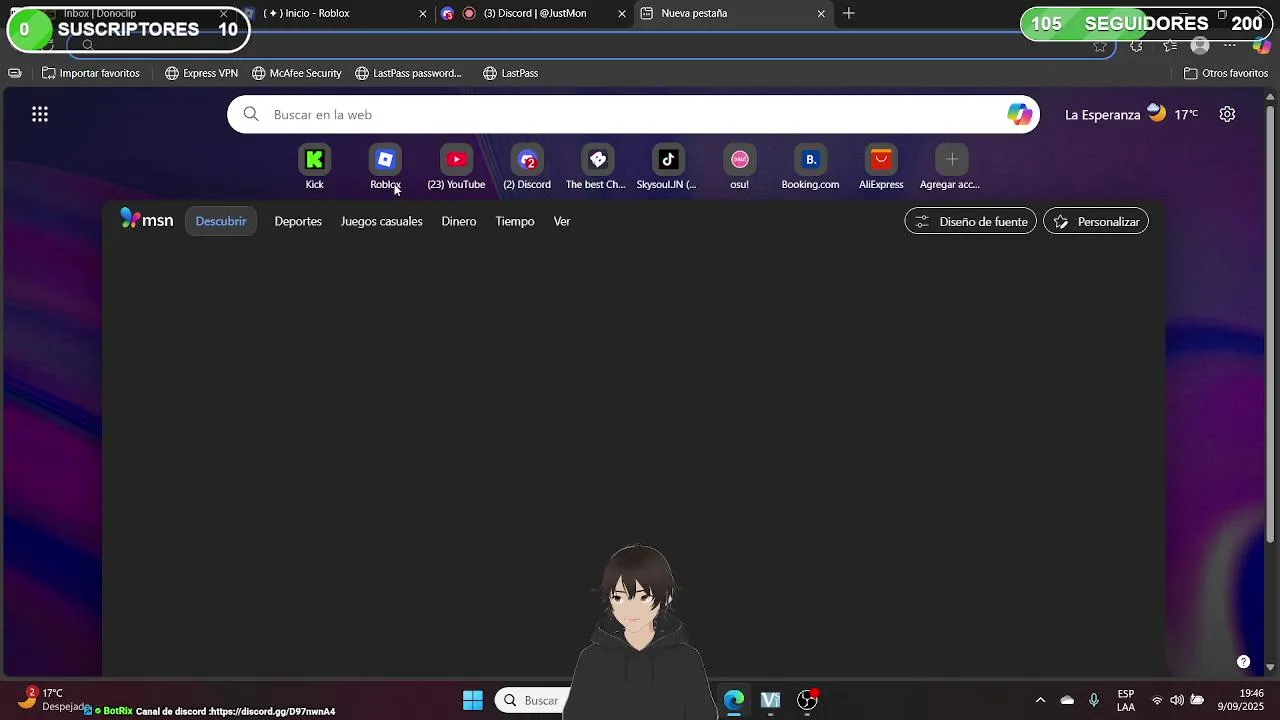Open page settings gear icon
The image size is (1280, 720).
click(x=1227, y=114)
